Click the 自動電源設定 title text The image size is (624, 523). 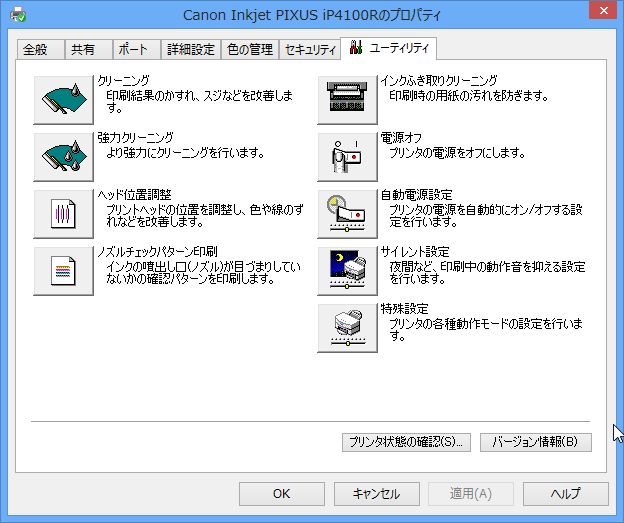coord(417,195)
